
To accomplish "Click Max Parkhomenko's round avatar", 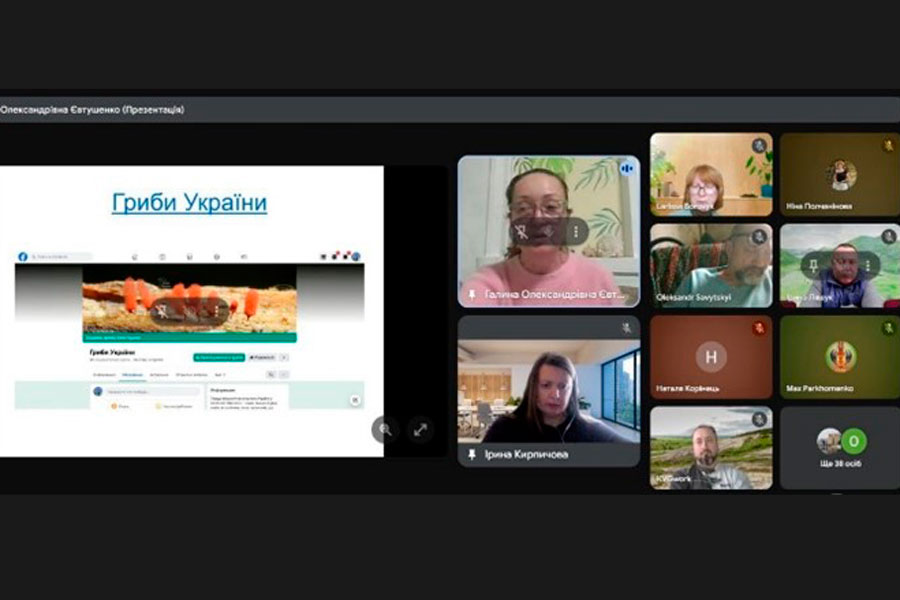I will tap(841, 357).
